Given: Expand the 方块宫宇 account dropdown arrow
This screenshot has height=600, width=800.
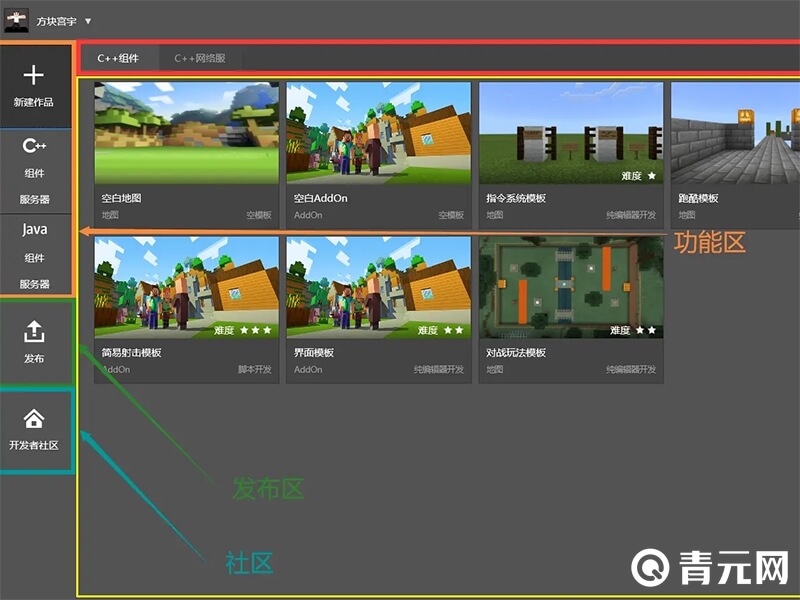Looking at the screenshot, I should tap(88, 21).
